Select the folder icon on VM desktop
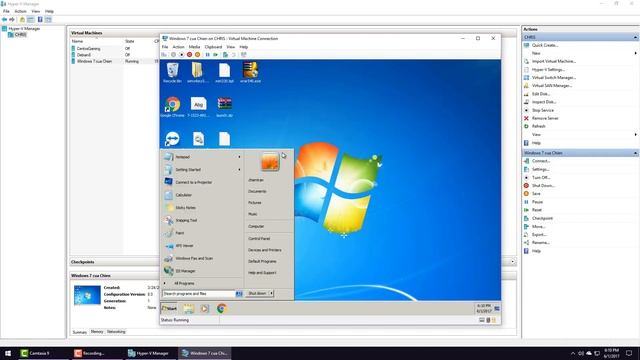The width and height of the screenshot is (640, 360). tap(198, 73)
